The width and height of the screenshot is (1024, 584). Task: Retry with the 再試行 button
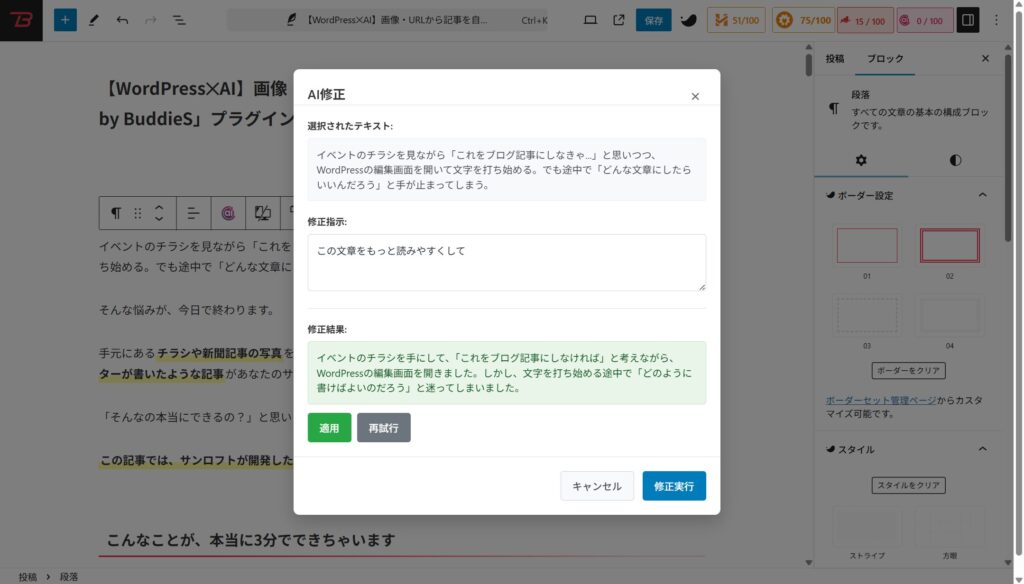point(383,428)
